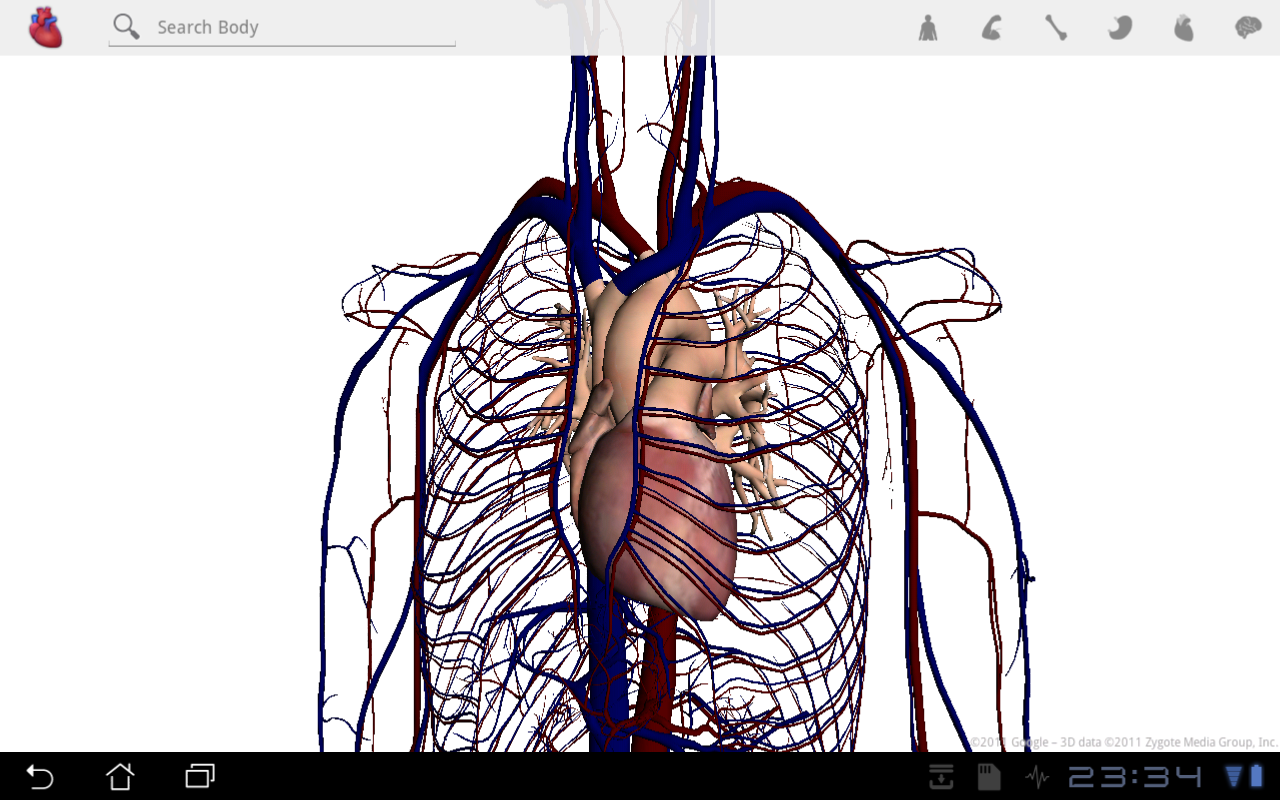Viewport: 1280px width, 800px height.
Task: Go to the Android home screen
Action: 120,776
